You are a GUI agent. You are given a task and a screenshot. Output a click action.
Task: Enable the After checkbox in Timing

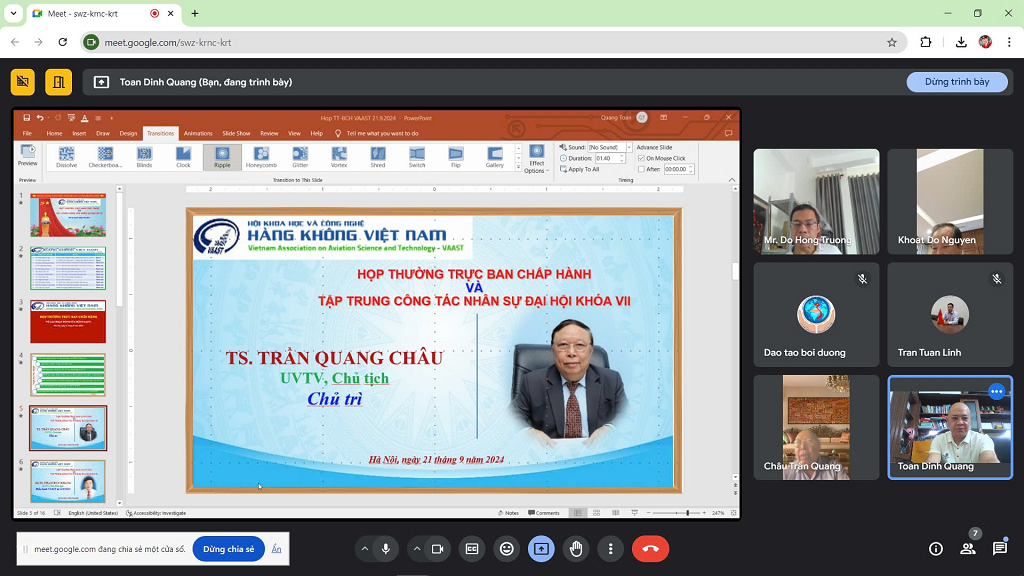(642, 169)
